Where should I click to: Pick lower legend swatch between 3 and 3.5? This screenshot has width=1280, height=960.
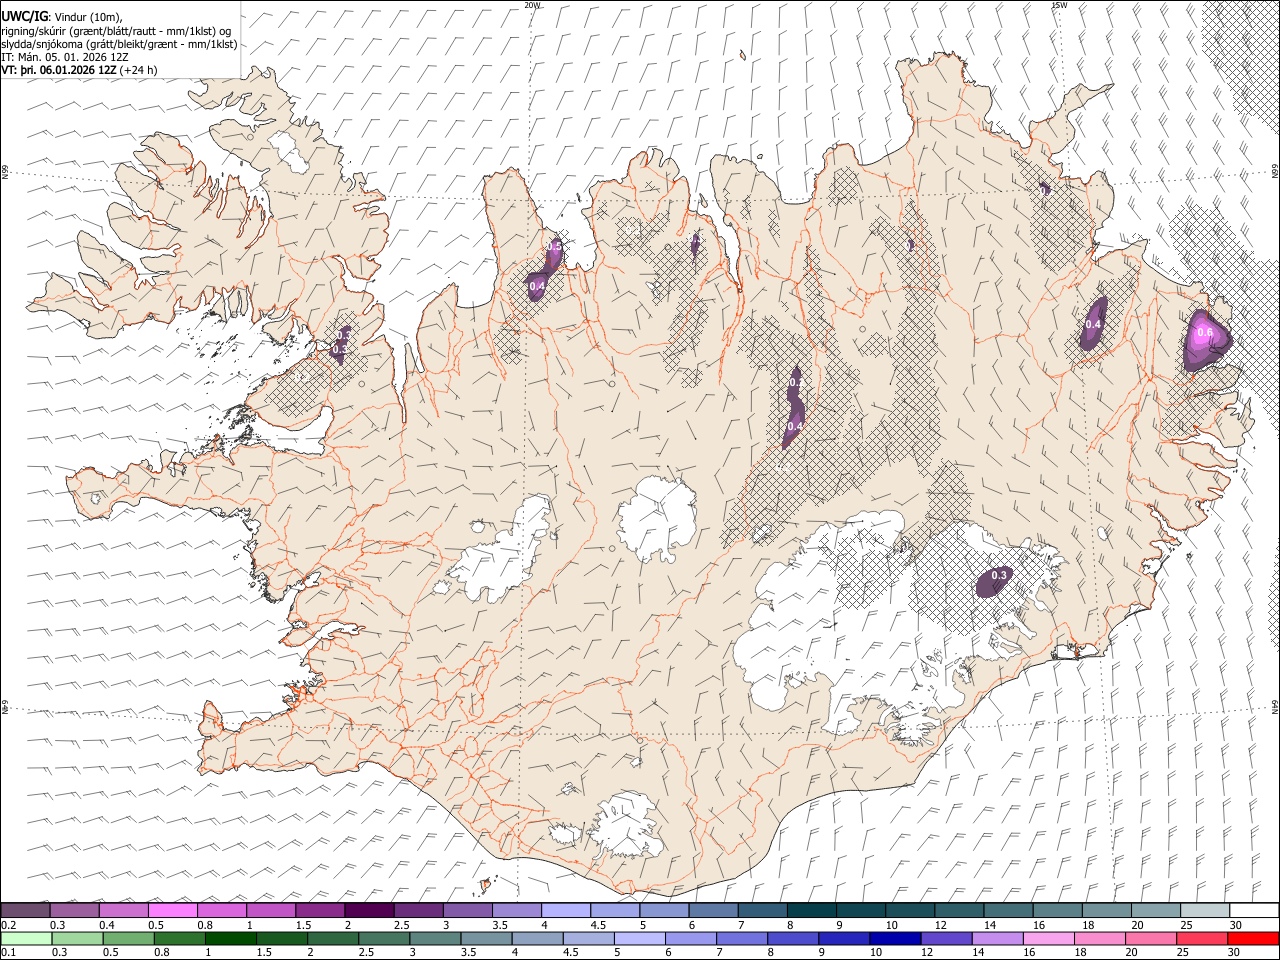pyautogui.click(x=436, y=938)
